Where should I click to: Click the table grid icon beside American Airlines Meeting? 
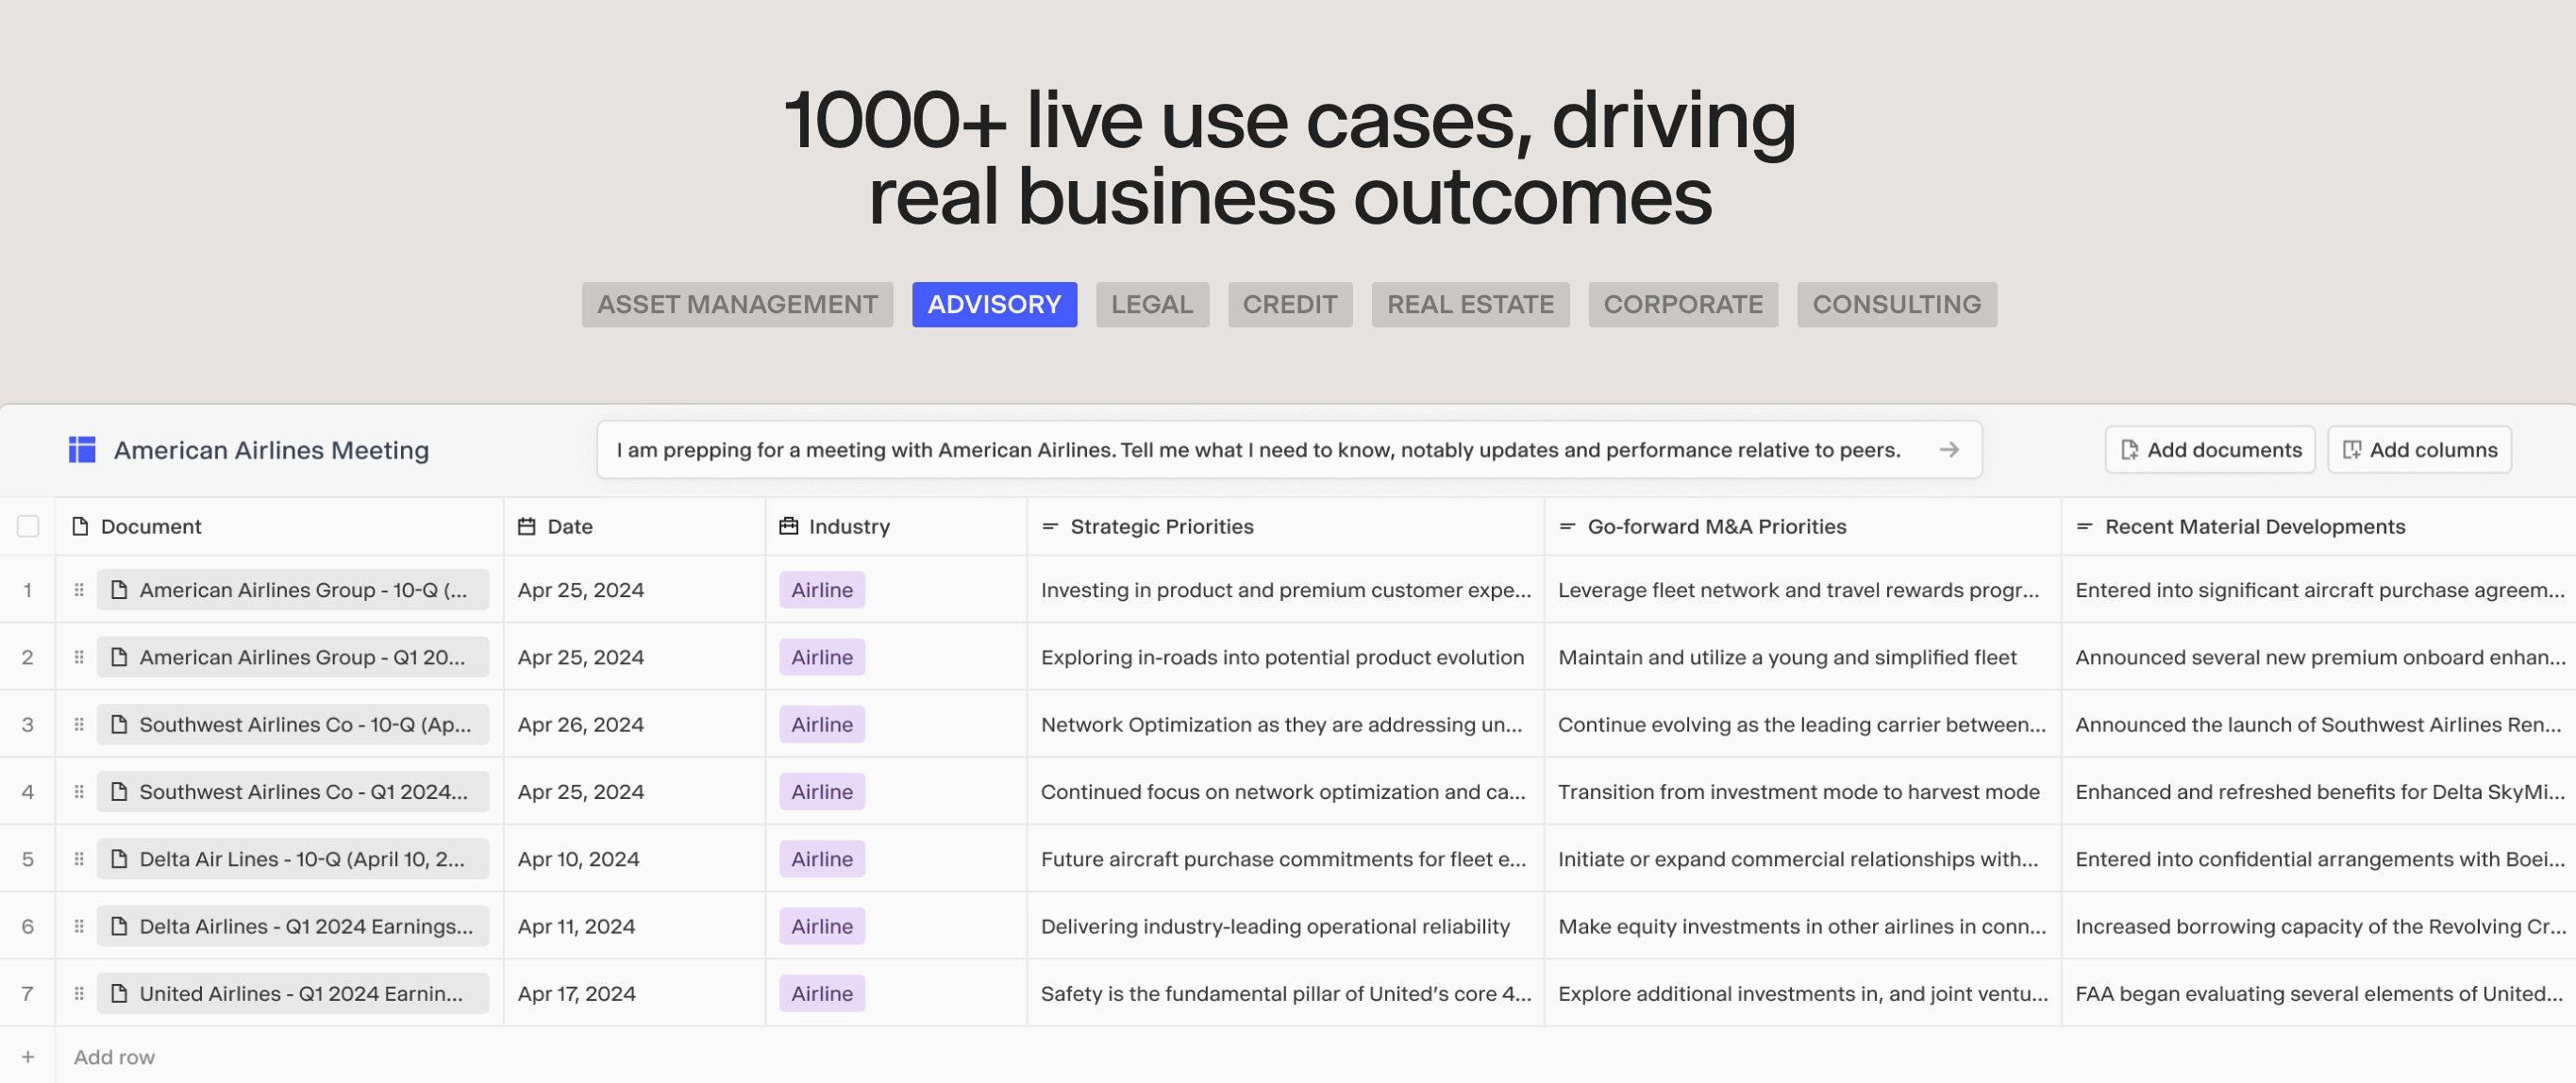tap(82, 450)
